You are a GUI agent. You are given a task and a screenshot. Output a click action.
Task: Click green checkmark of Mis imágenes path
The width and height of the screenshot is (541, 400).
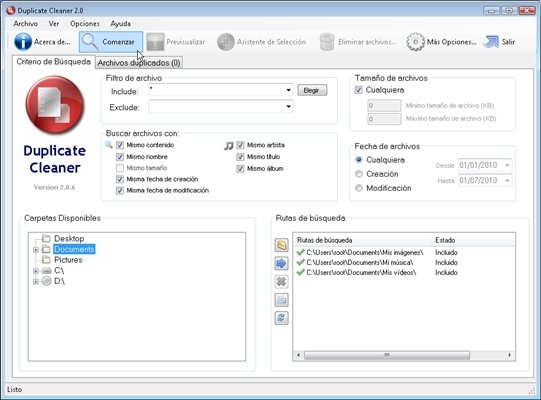click(x=300, y=253)
